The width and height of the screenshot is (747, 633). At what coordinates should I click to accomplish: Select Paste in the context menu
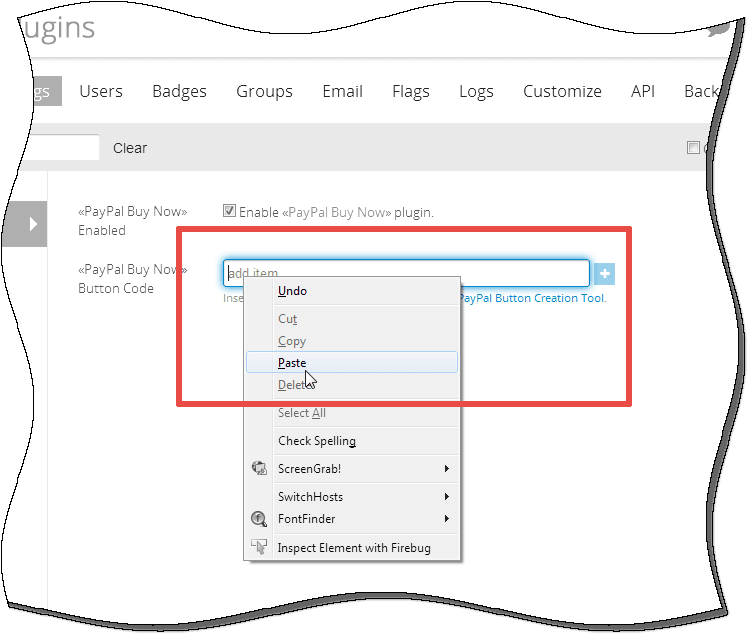[x=352, y=362]
